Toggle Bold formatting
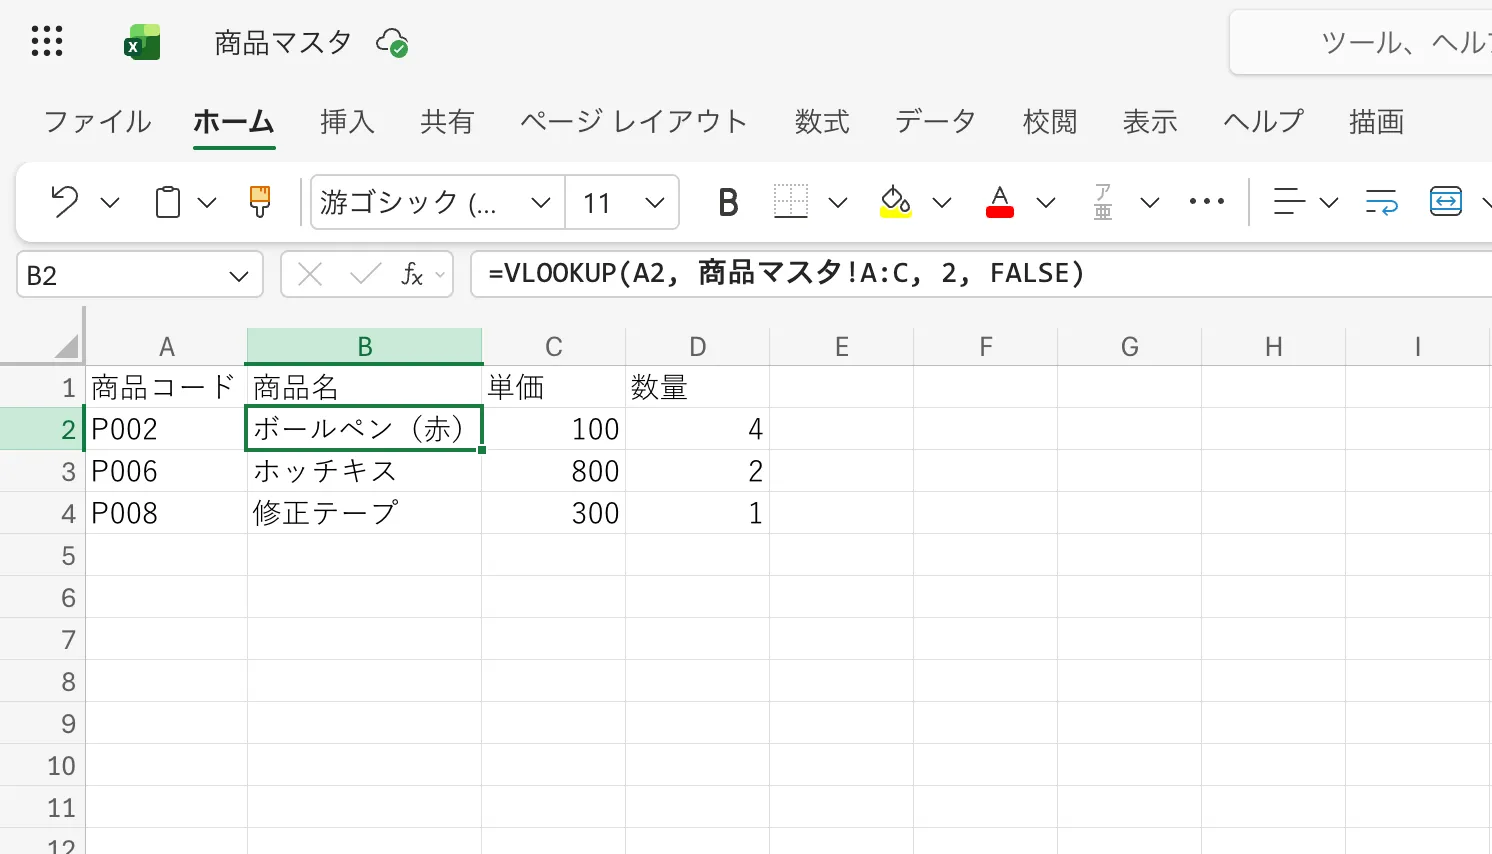Viewport: 1492px width, 854px height. 728,202
